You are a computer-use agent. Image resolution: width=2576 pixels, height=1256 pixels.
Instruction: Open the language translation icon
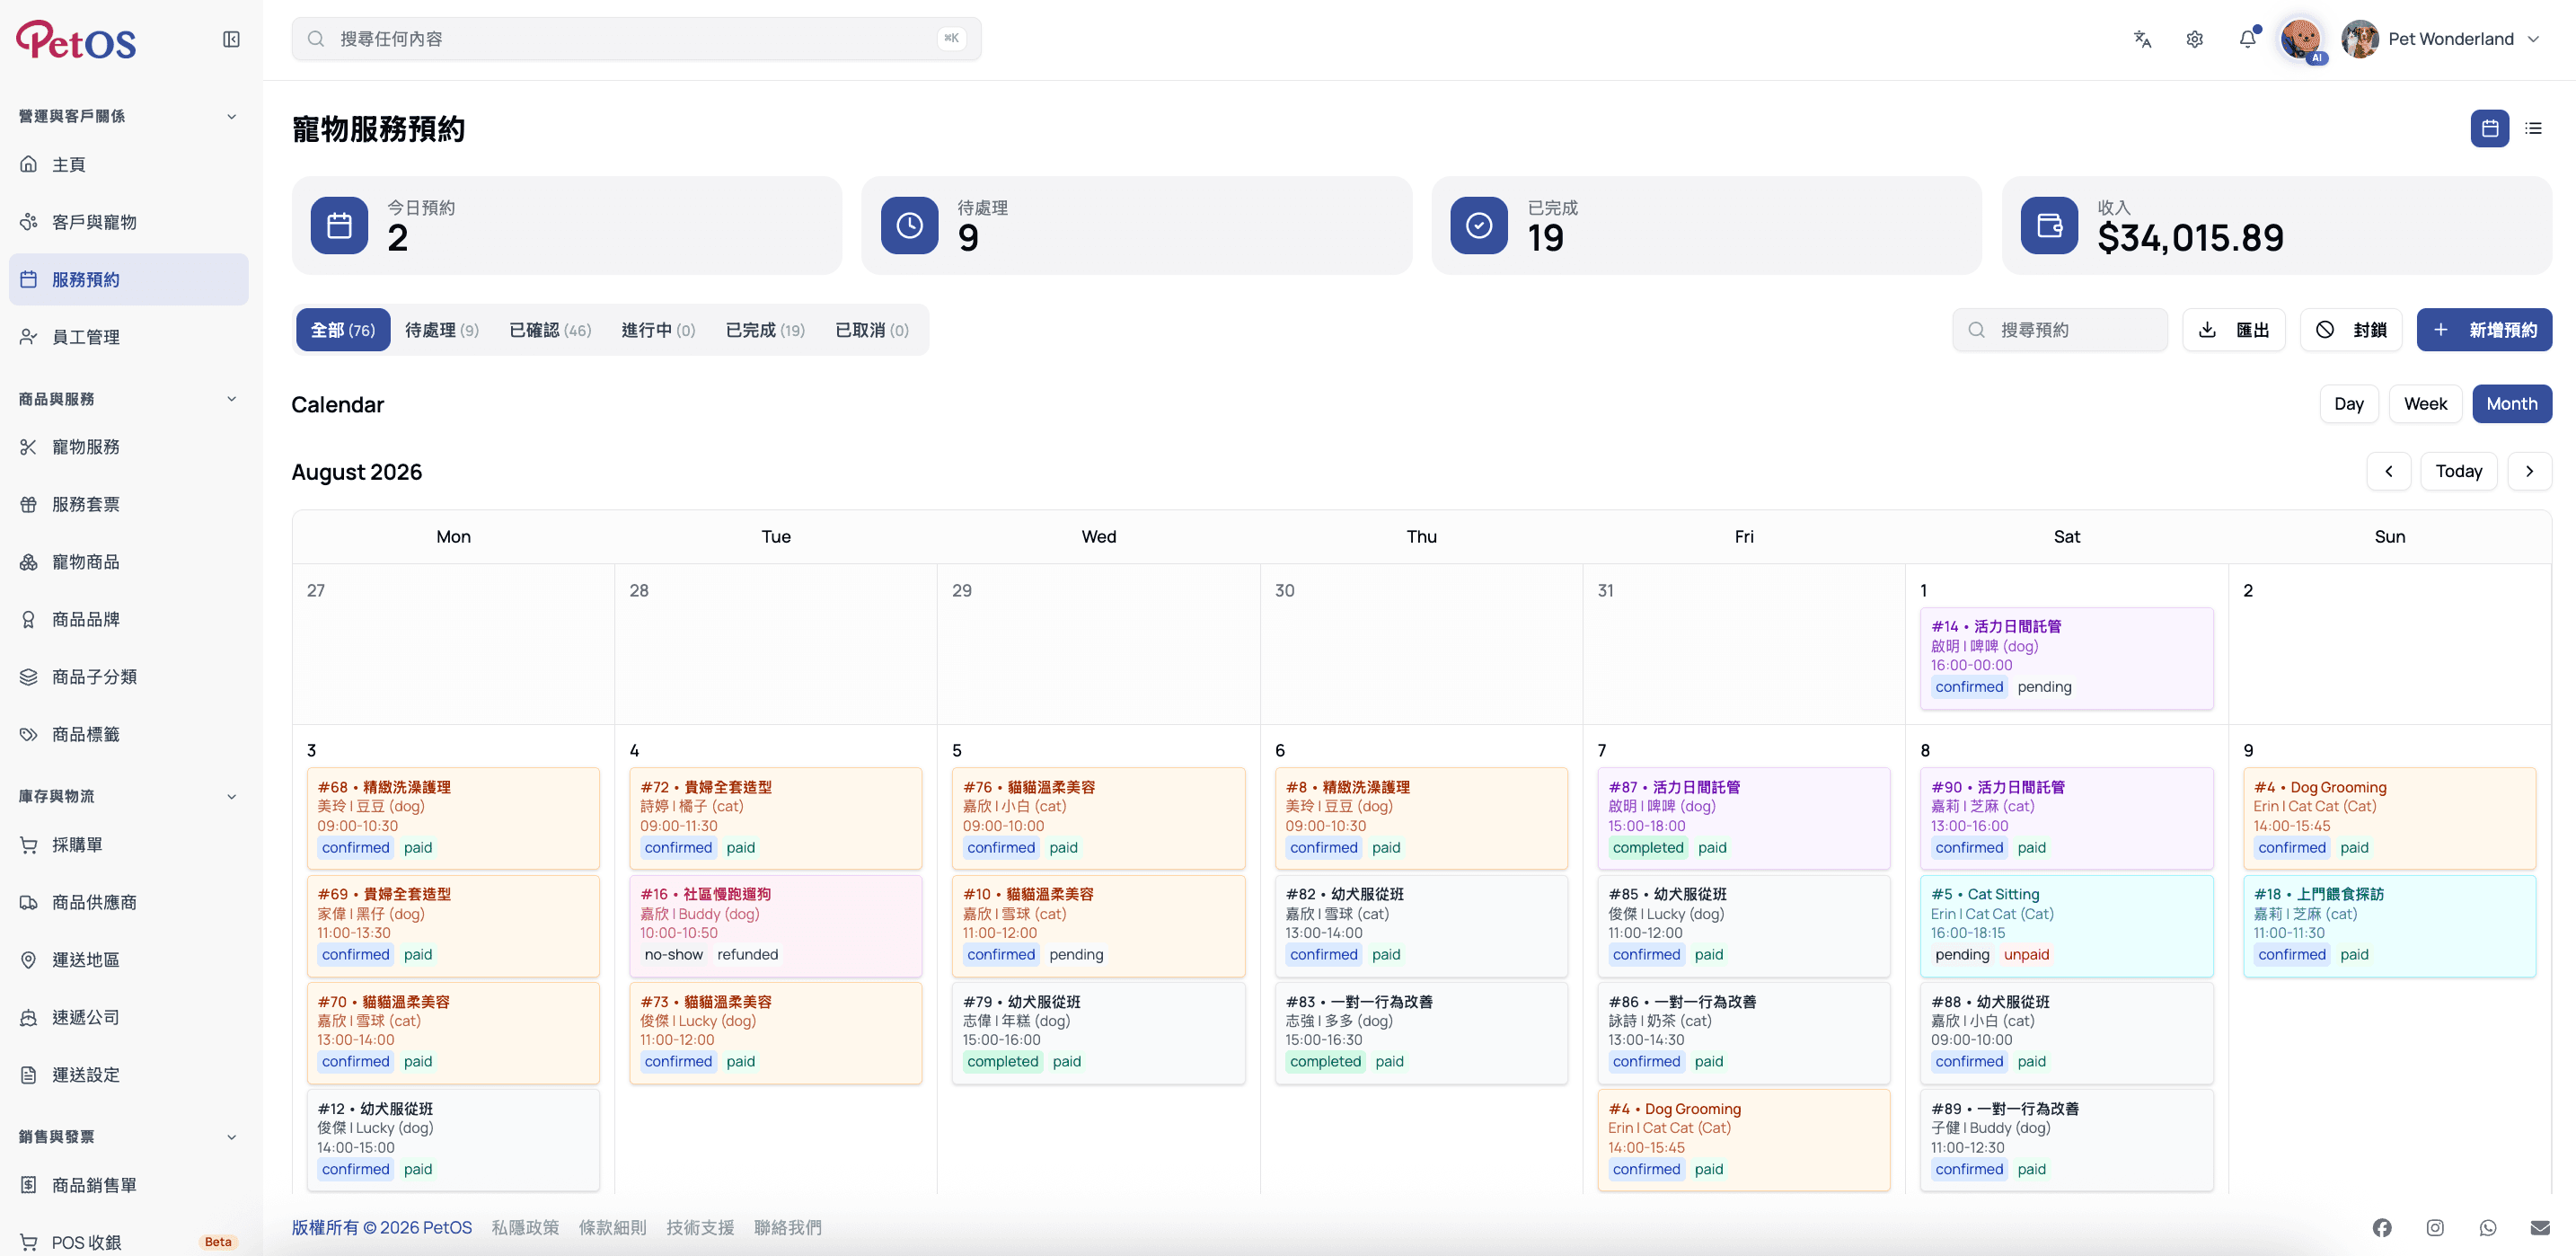pyautogui.click(x=2142, y=39)
